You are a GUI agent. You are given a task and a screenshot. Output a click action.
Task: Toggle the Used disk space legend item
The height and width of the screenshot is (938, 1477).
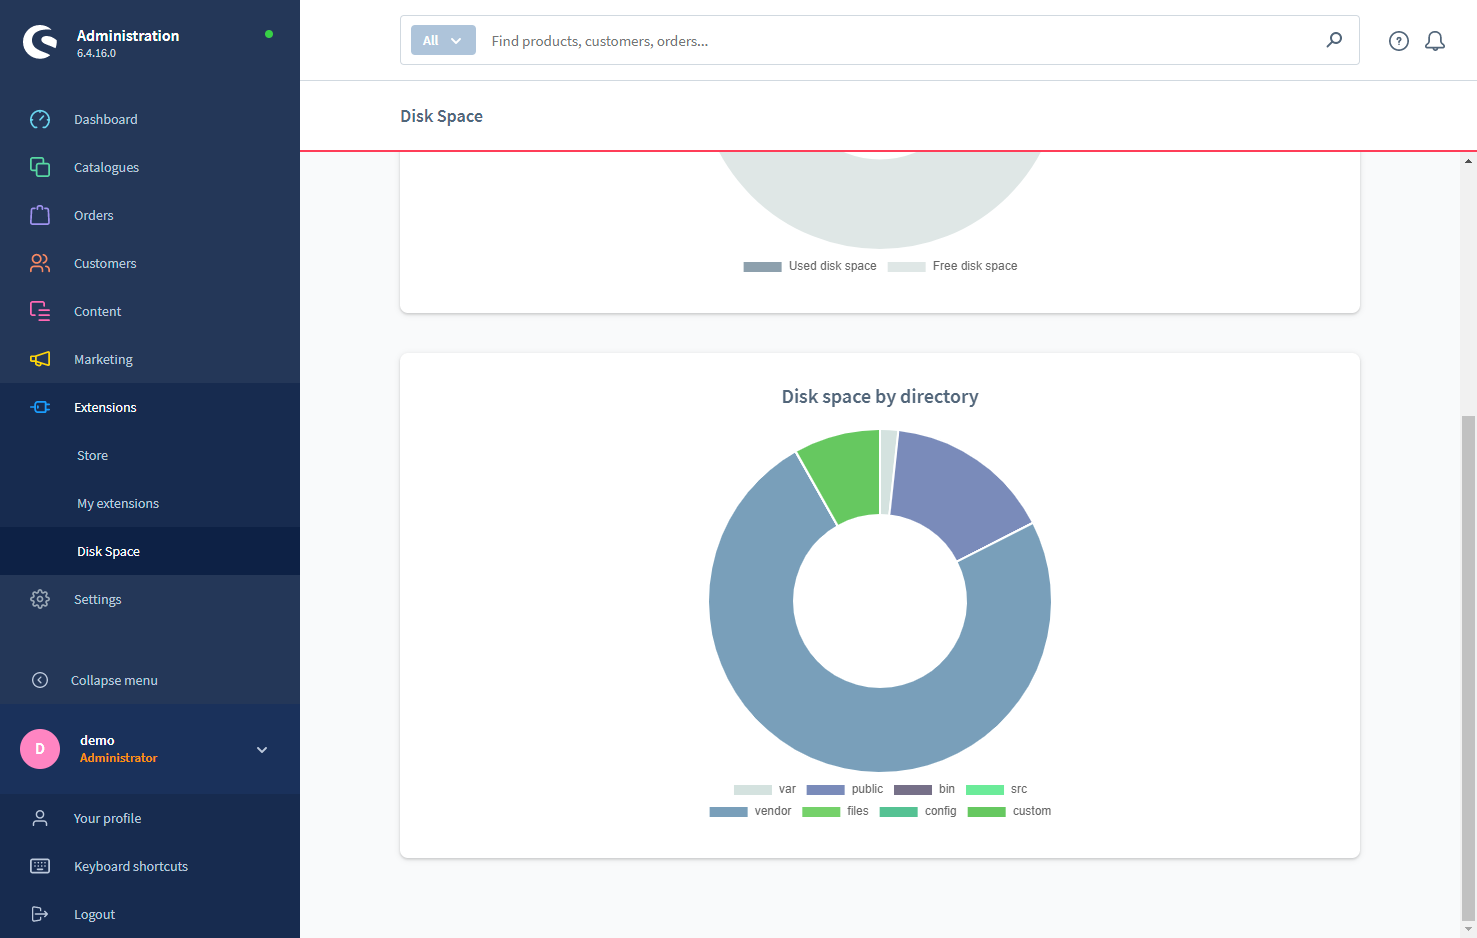coord(810,266)
